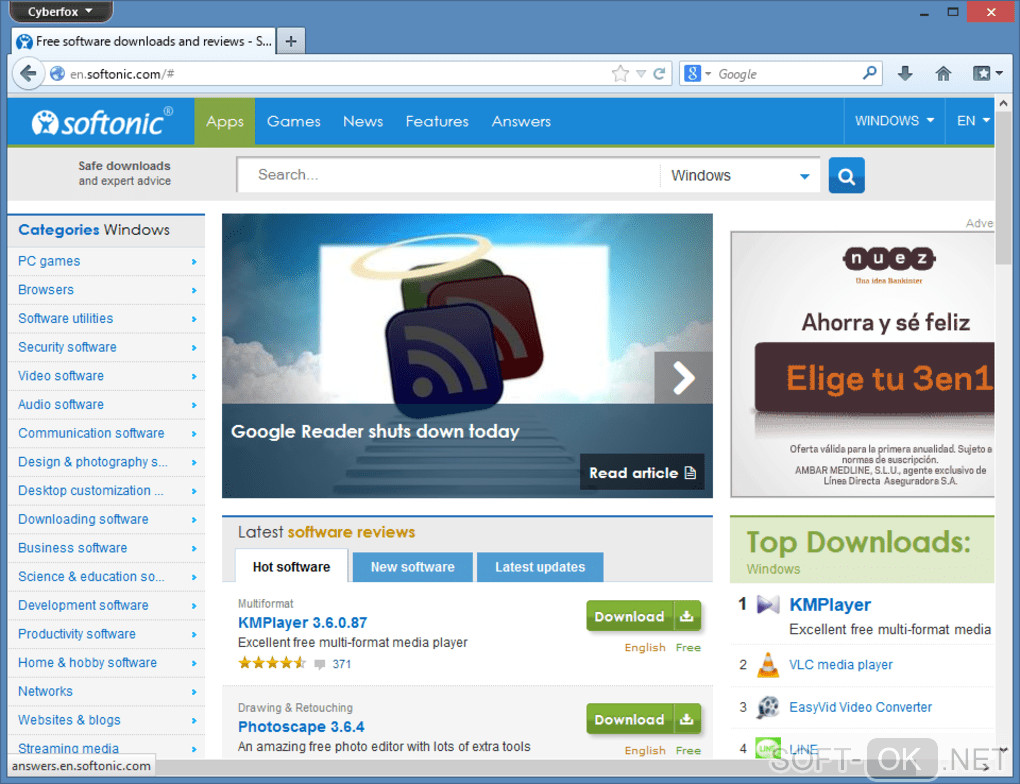The height and width of the screenshot is (784, 1020).
Task: Open the downloads arrow icon in toolbar
Action: tap(905, 74)
